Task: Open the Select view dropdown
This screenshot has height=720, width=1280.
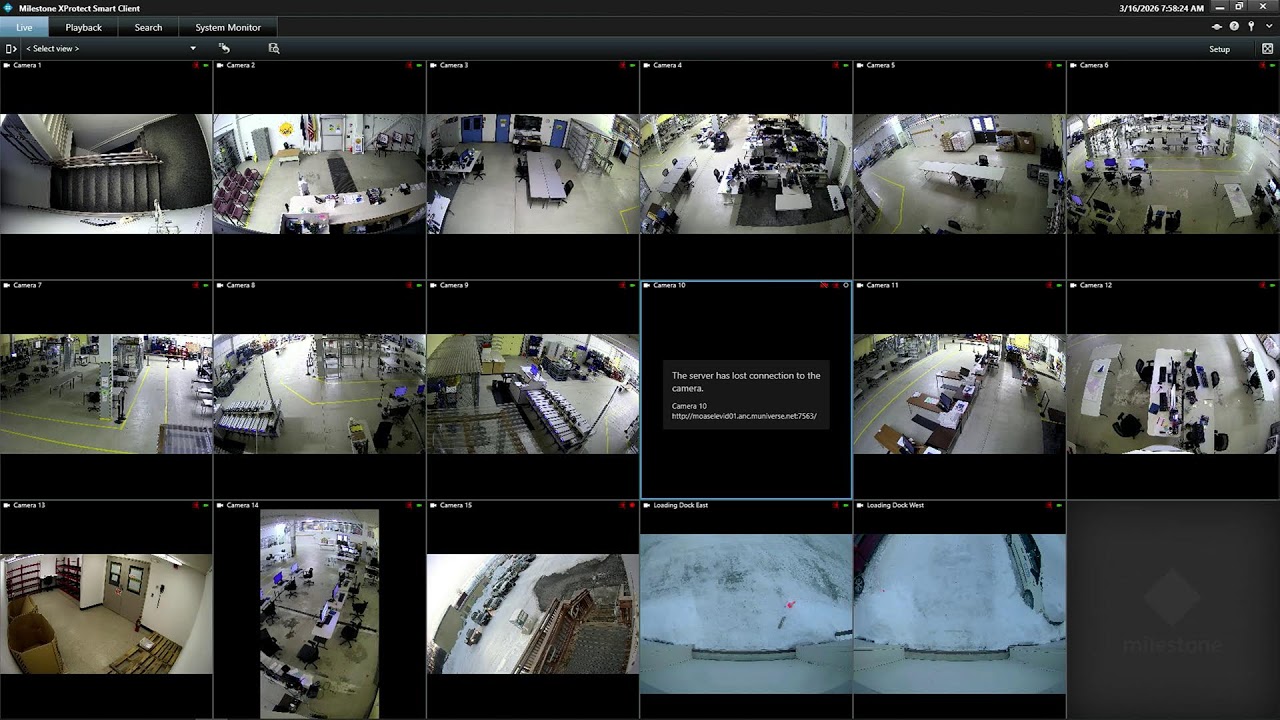Action: [110, 48]
